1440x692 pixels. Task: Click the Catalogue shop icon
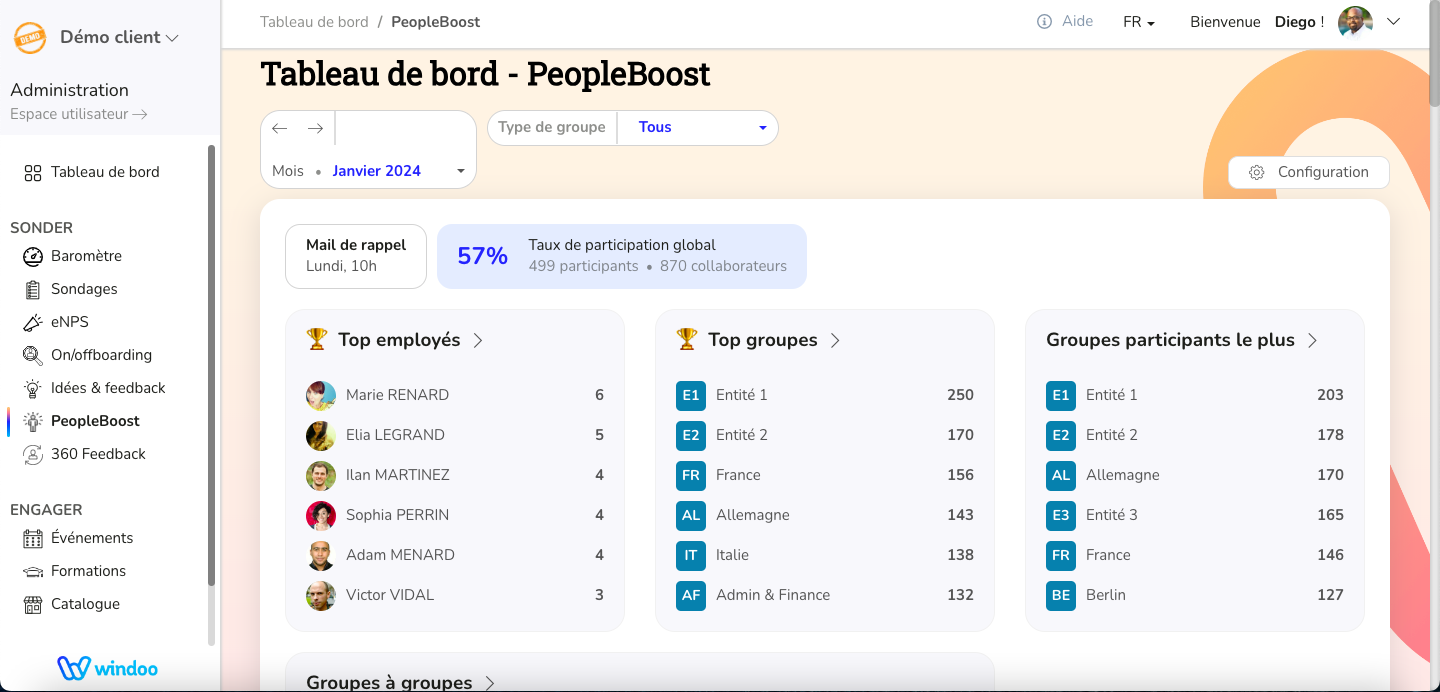coord(33,604)
